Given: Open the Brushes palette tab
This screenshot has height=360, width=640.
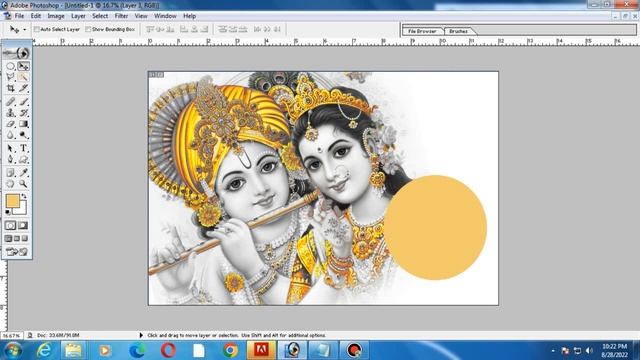Looking at the screenshot, I should tap(458, 31).
